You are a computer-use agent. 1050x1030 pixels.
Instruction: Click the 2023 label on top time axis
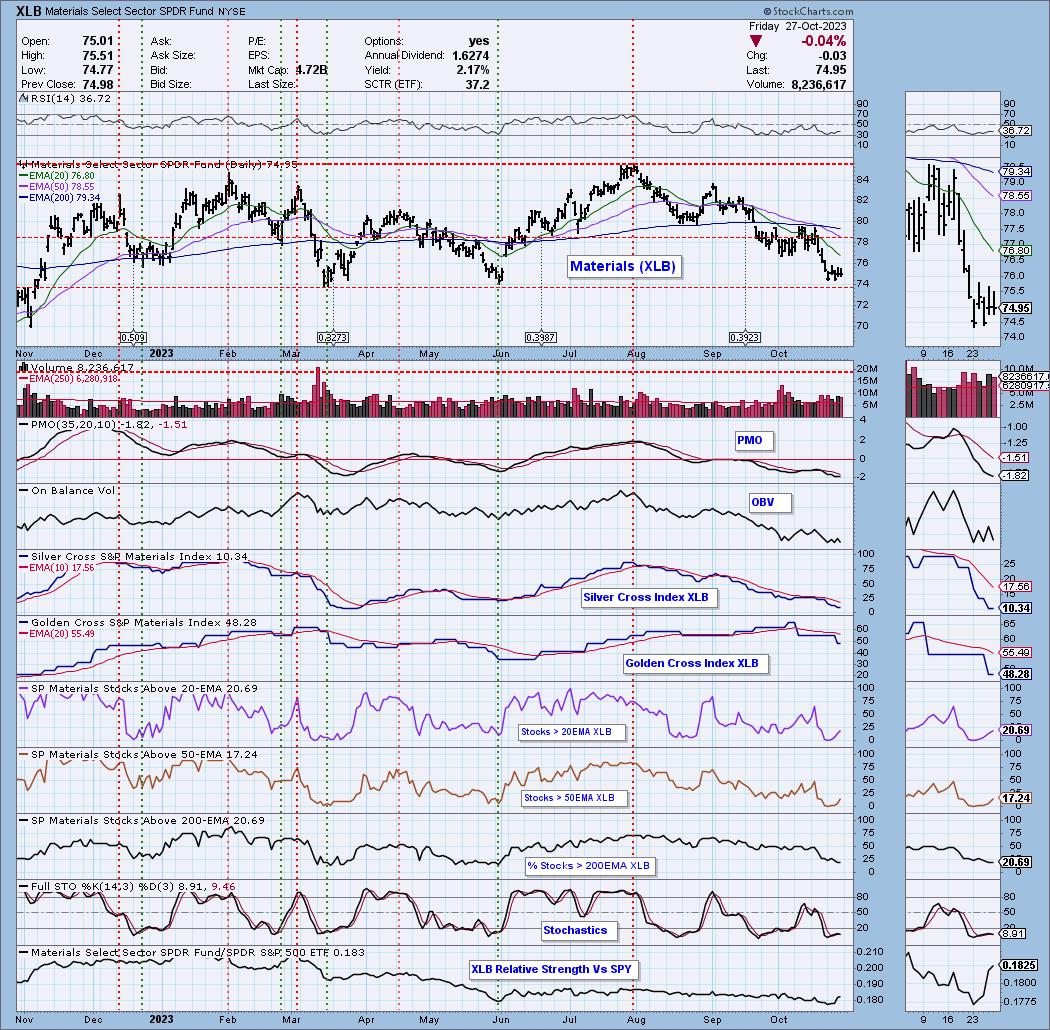coord(161,353)
